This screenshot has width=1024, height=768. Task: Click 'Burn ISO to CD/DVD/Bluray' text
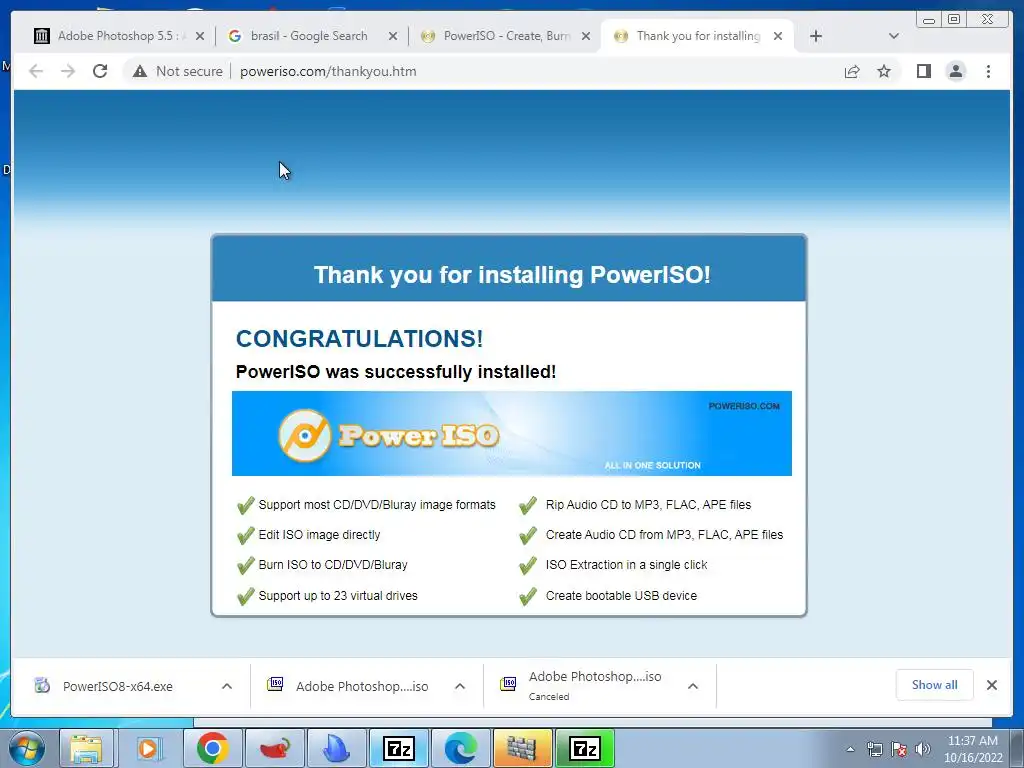(x=333, y=565)
